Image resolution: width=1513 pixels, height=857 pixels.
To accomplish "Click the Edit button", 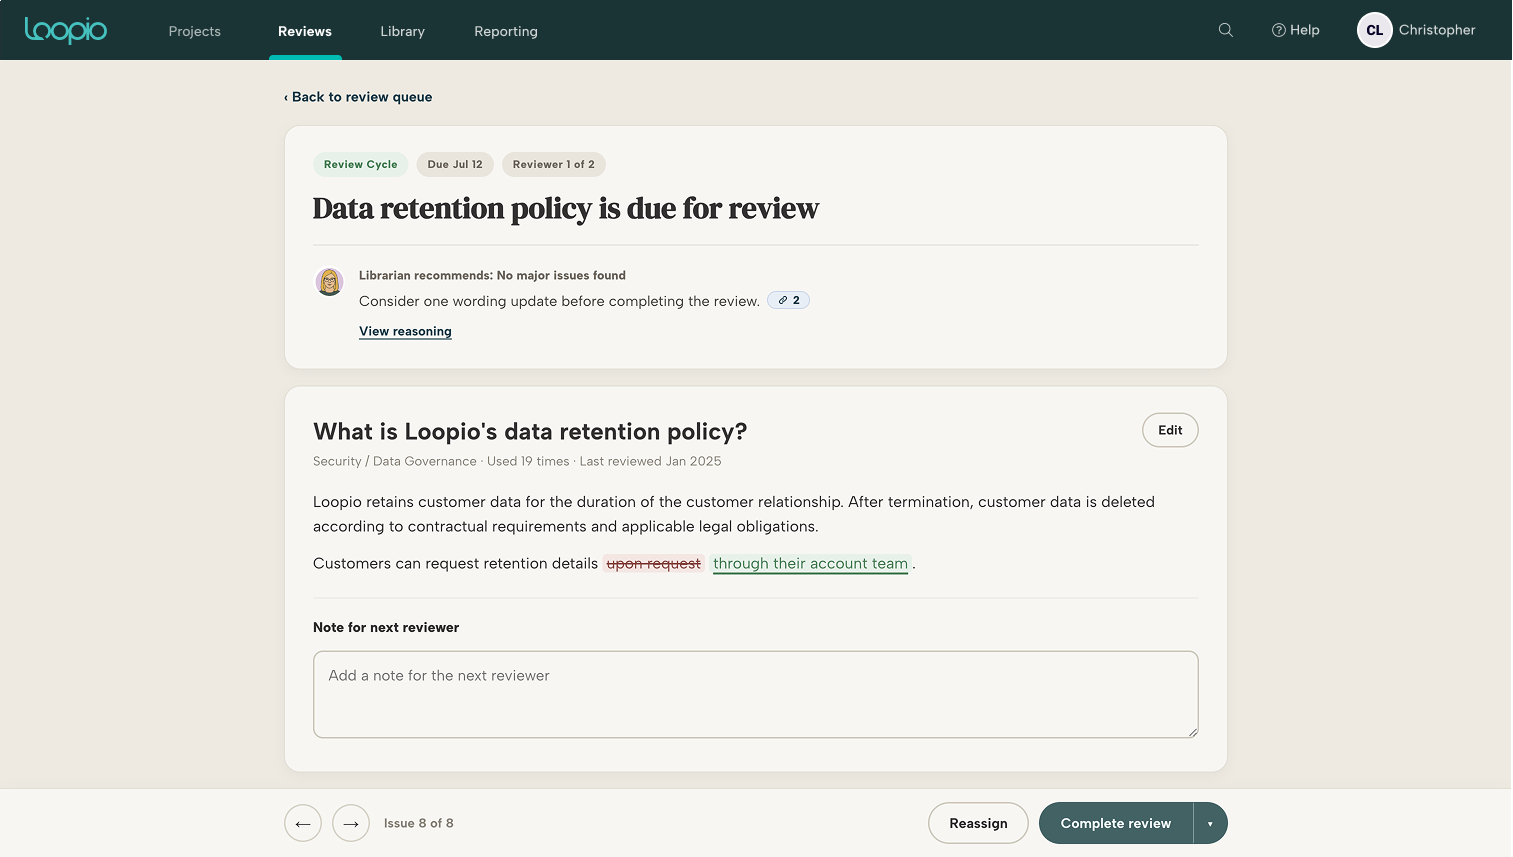I will coord(1170,430).
